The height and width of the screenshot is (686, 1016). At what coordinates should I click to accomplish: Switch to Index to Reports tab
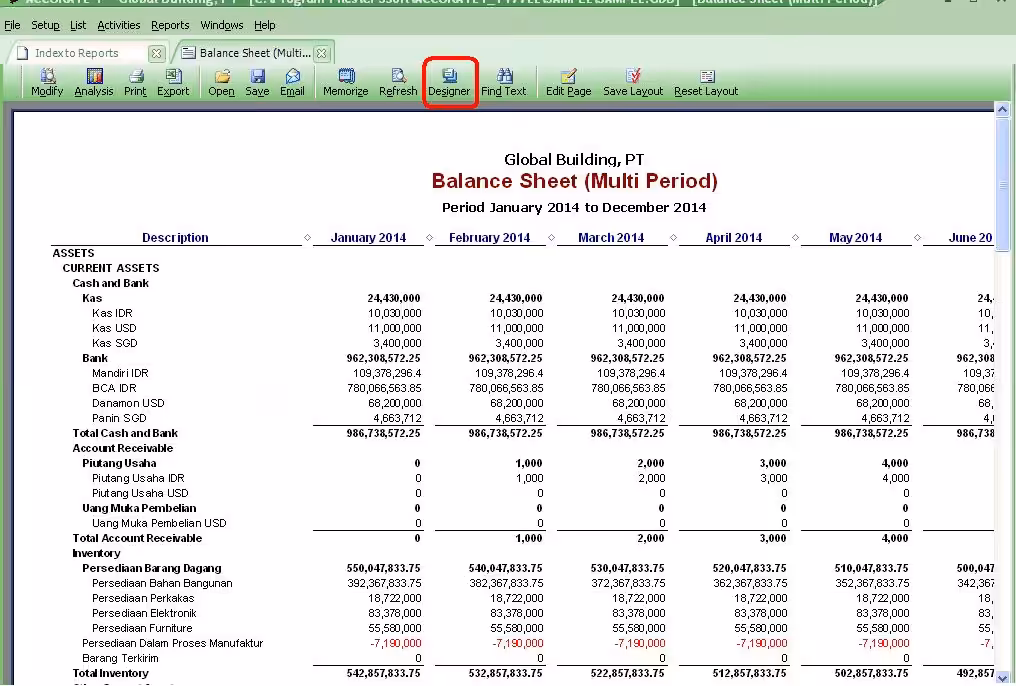pos(76,53)
